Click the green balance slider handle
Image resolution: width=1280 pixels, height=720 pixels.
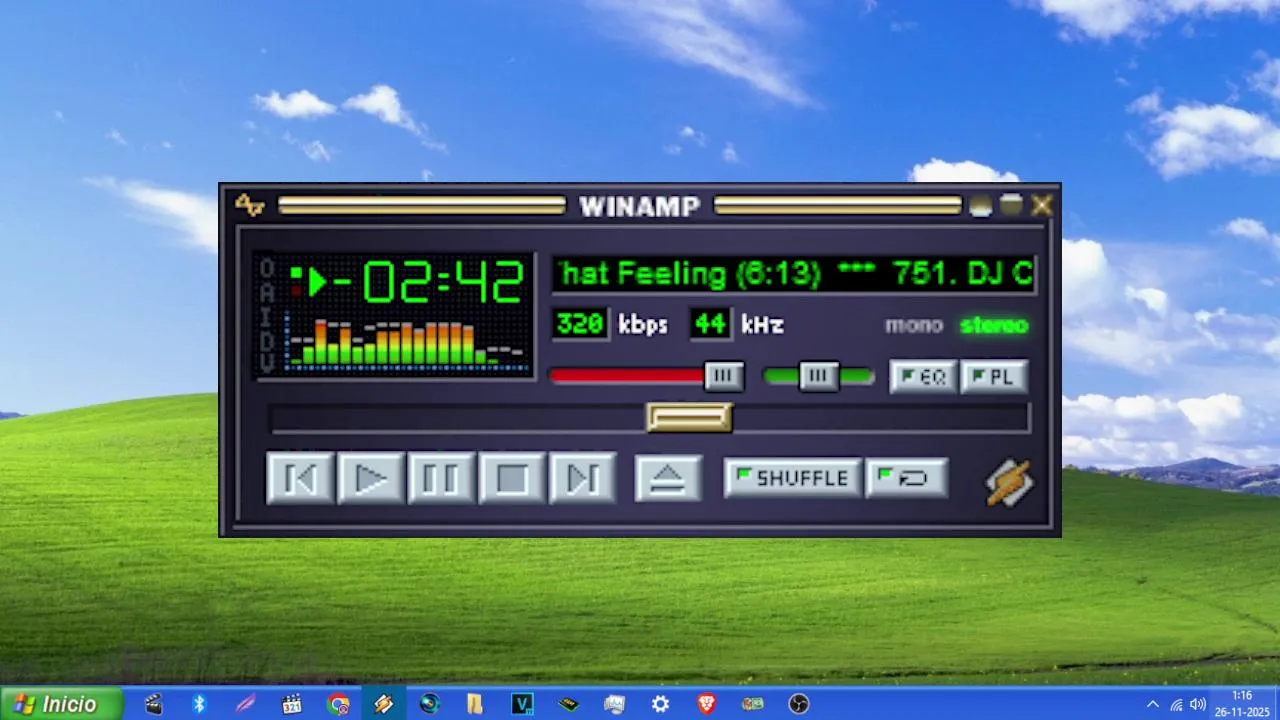click(819, 376)
